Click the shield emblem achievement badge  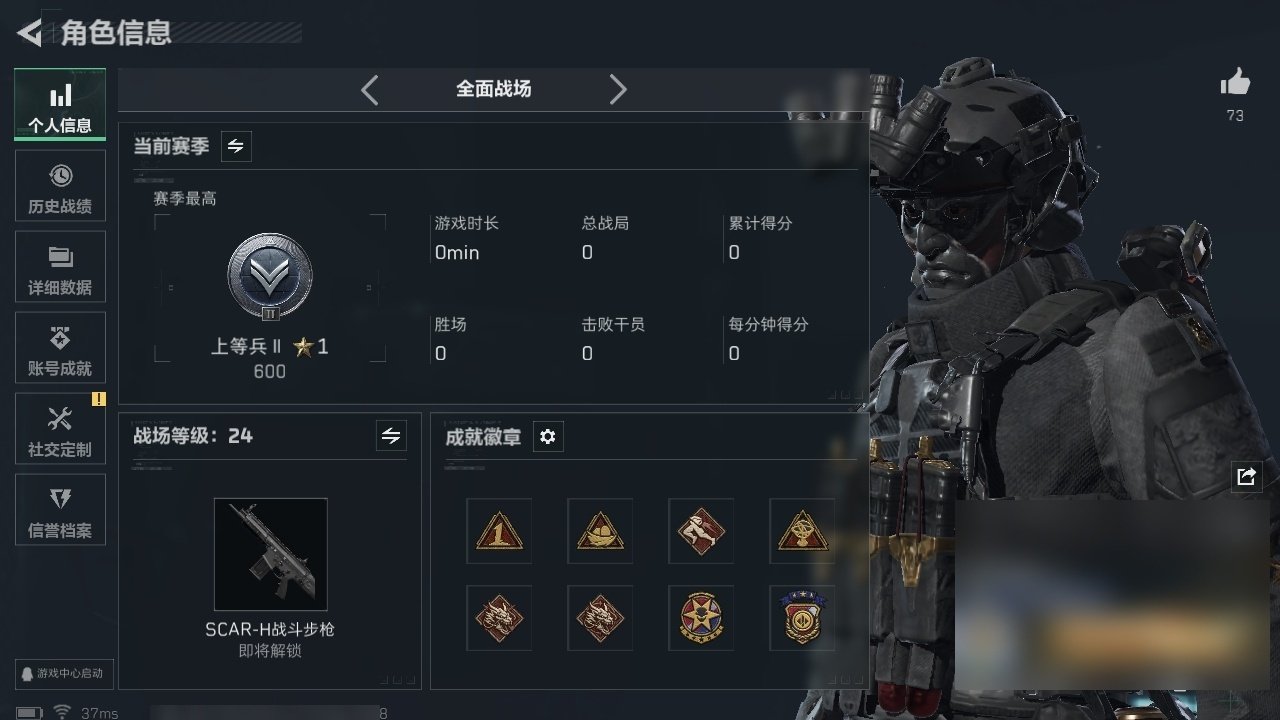pos(802,618)
